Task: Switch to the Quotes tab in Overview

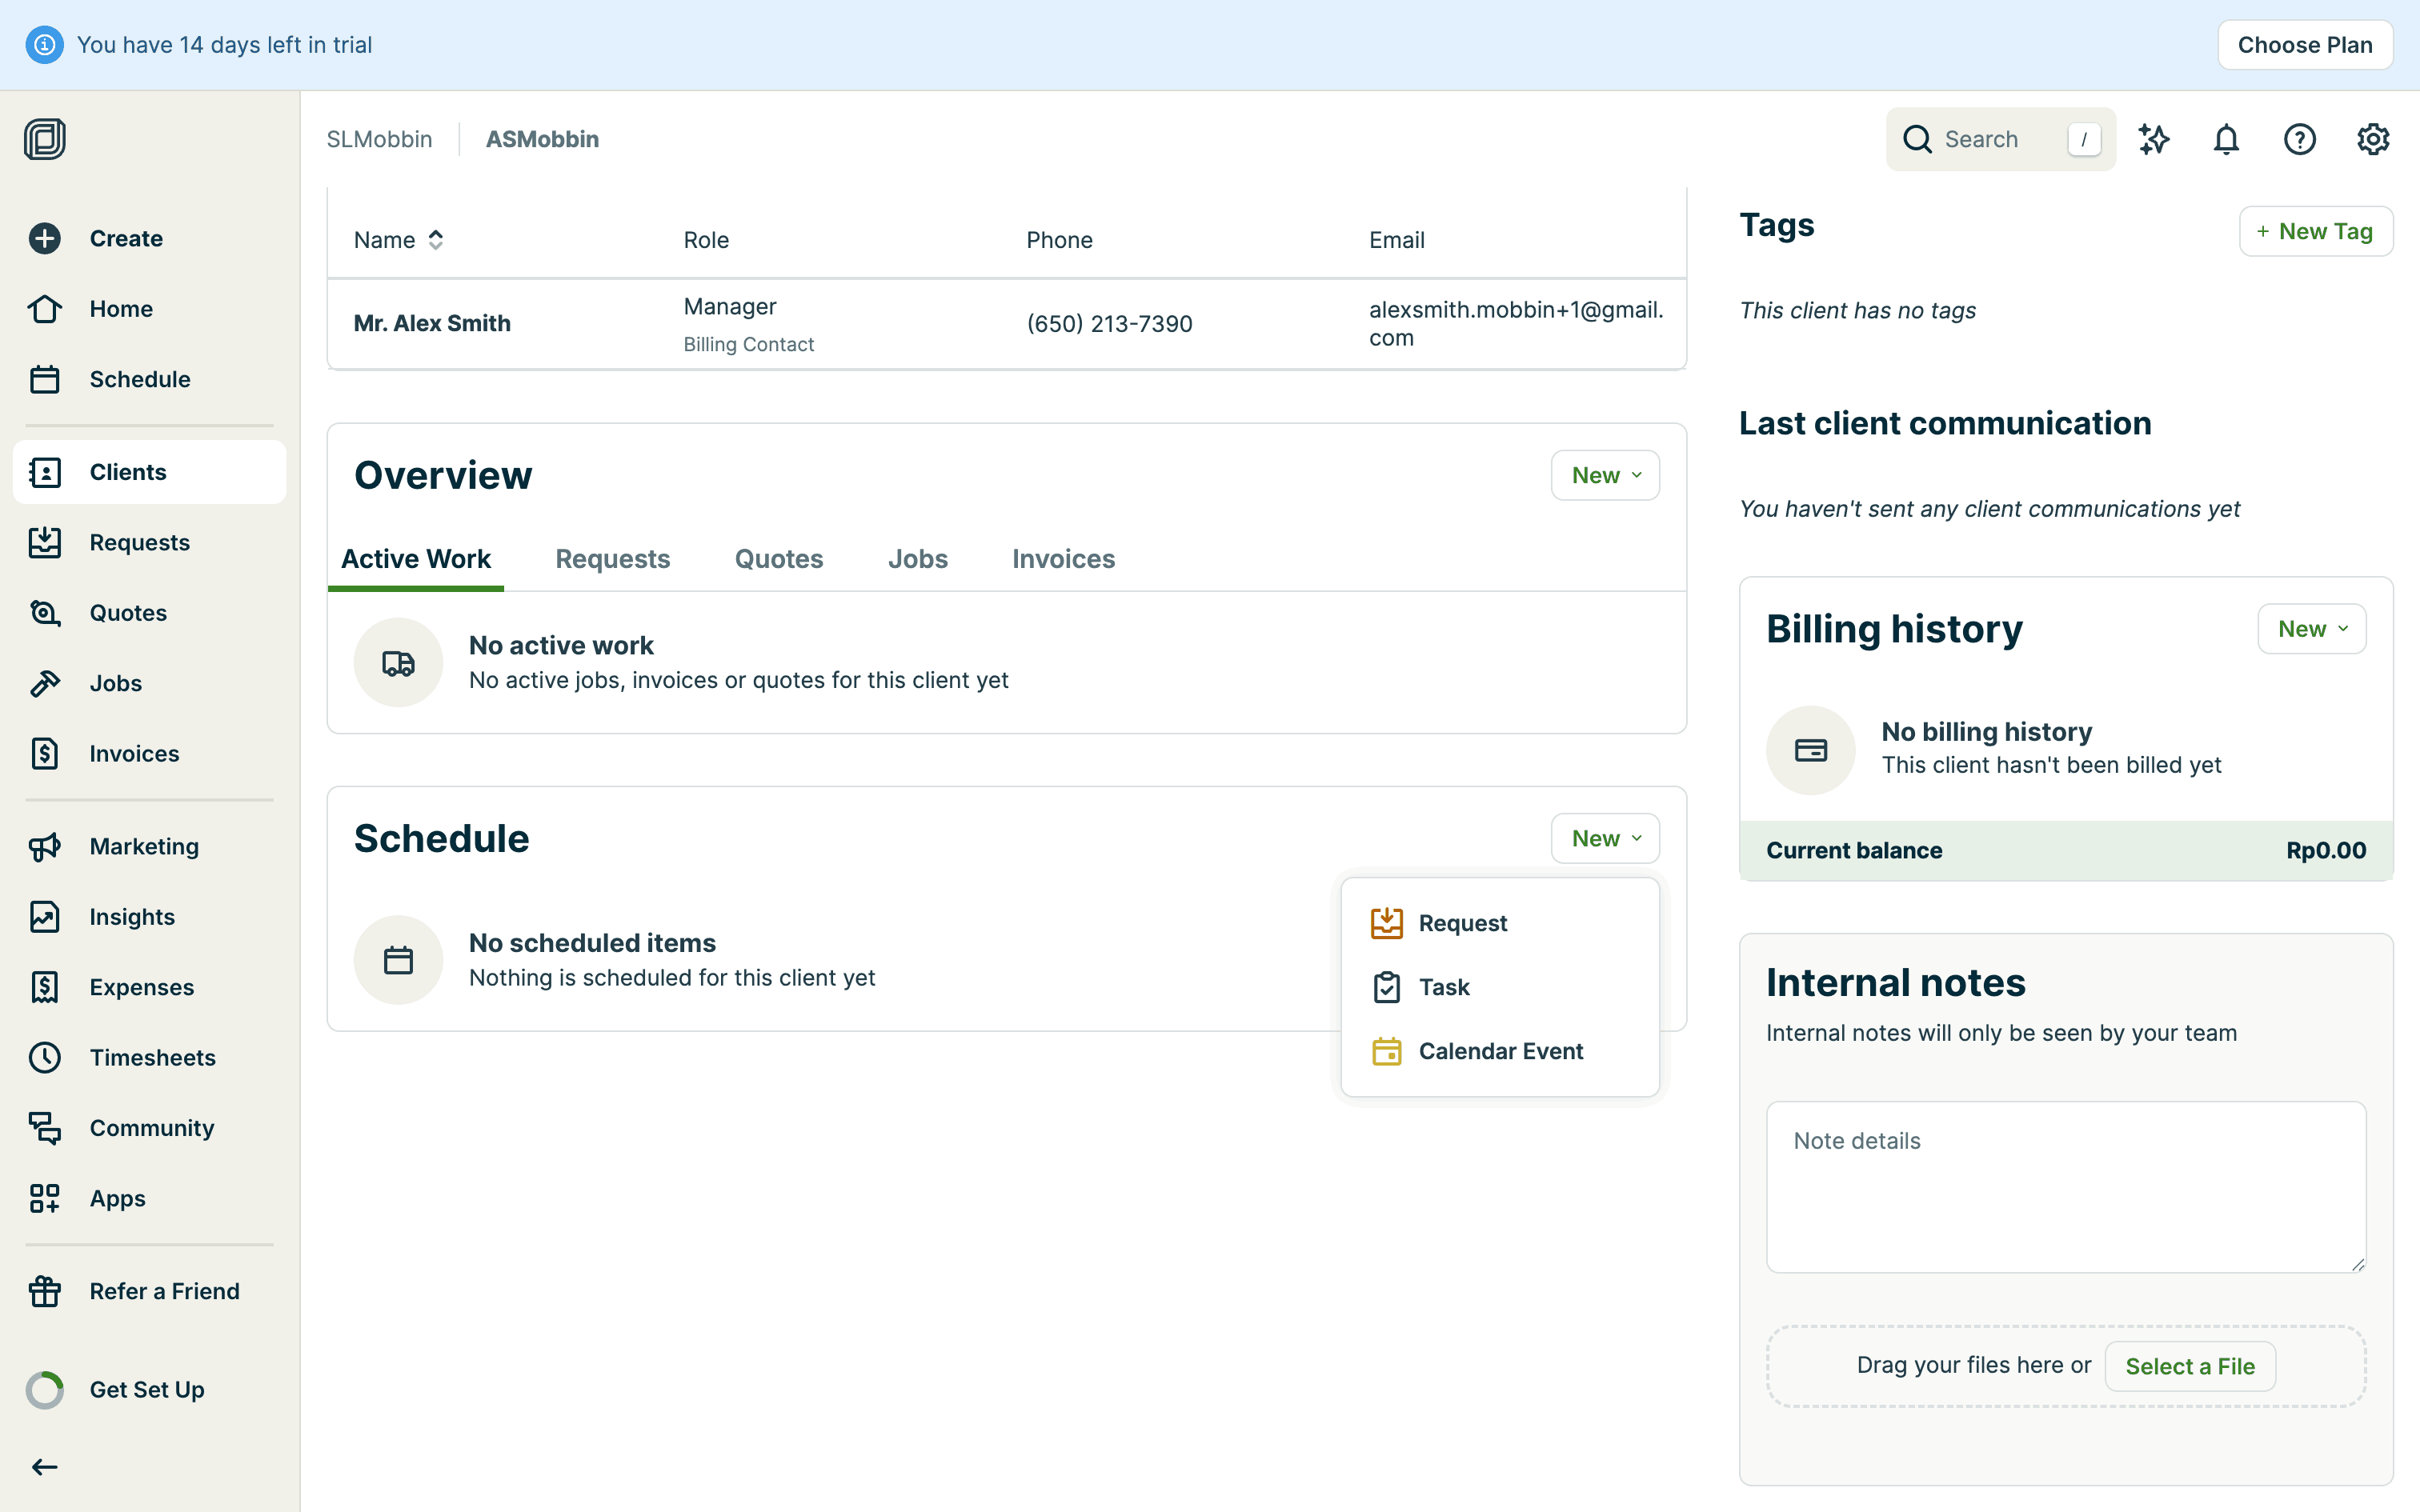Action: coord(778,559)
